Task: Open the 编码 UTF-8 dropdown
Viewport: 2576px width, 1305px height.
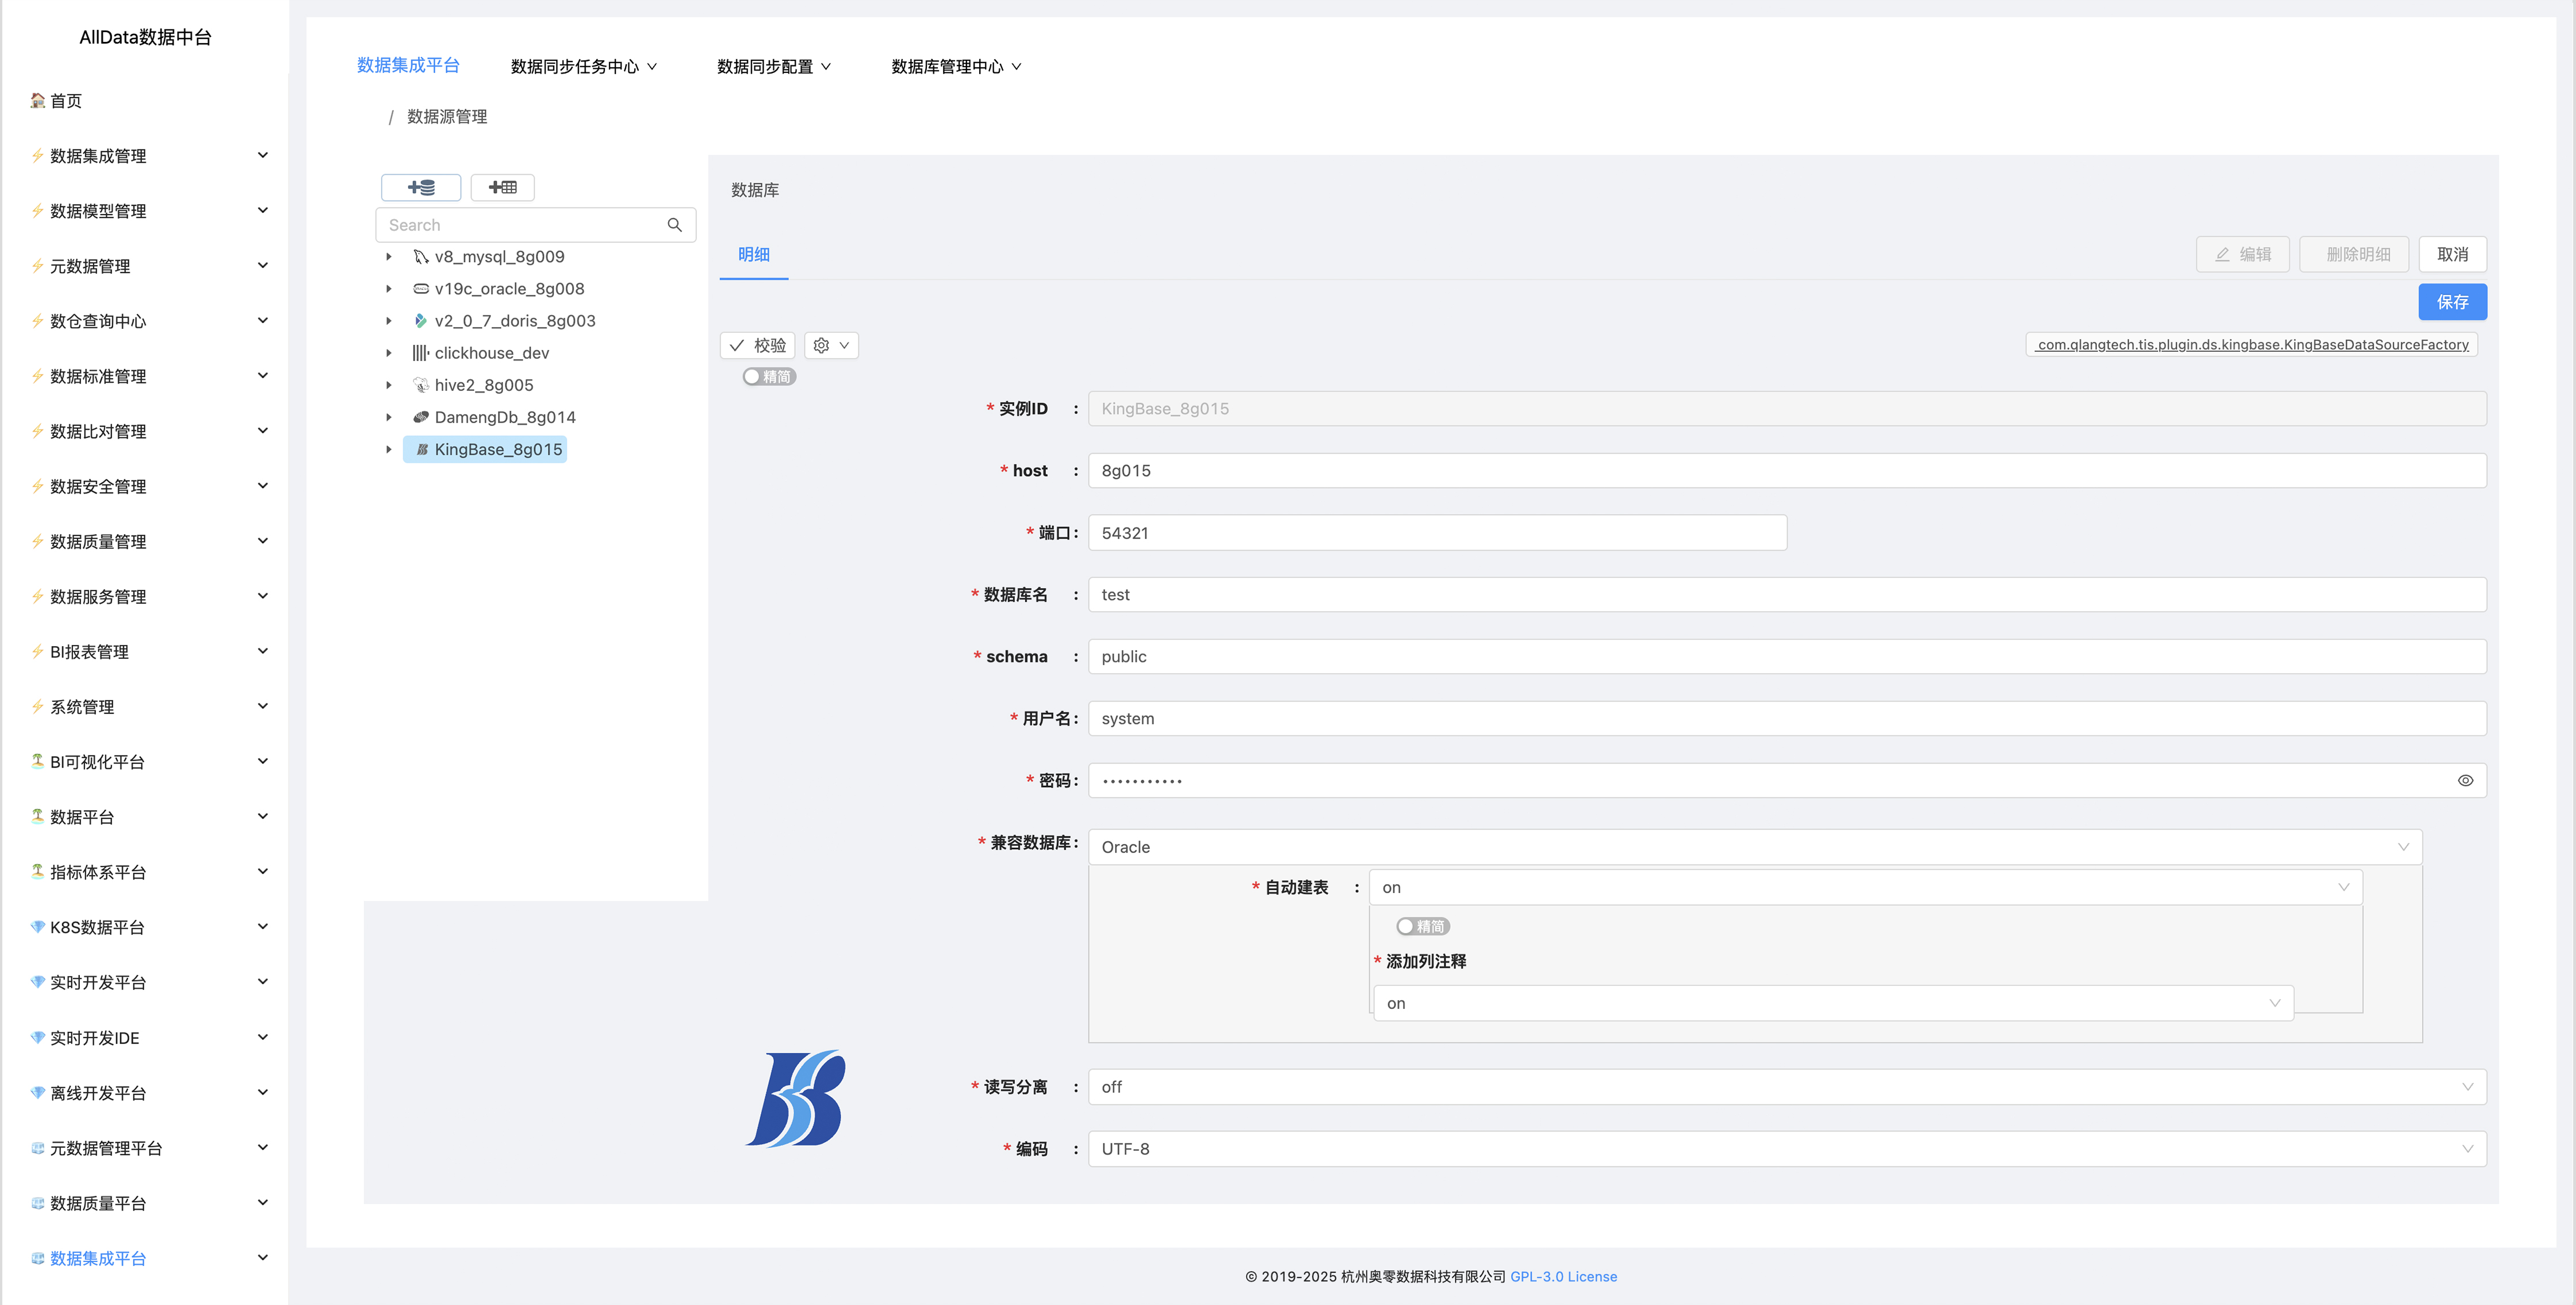Action: click(1786, 1149)
